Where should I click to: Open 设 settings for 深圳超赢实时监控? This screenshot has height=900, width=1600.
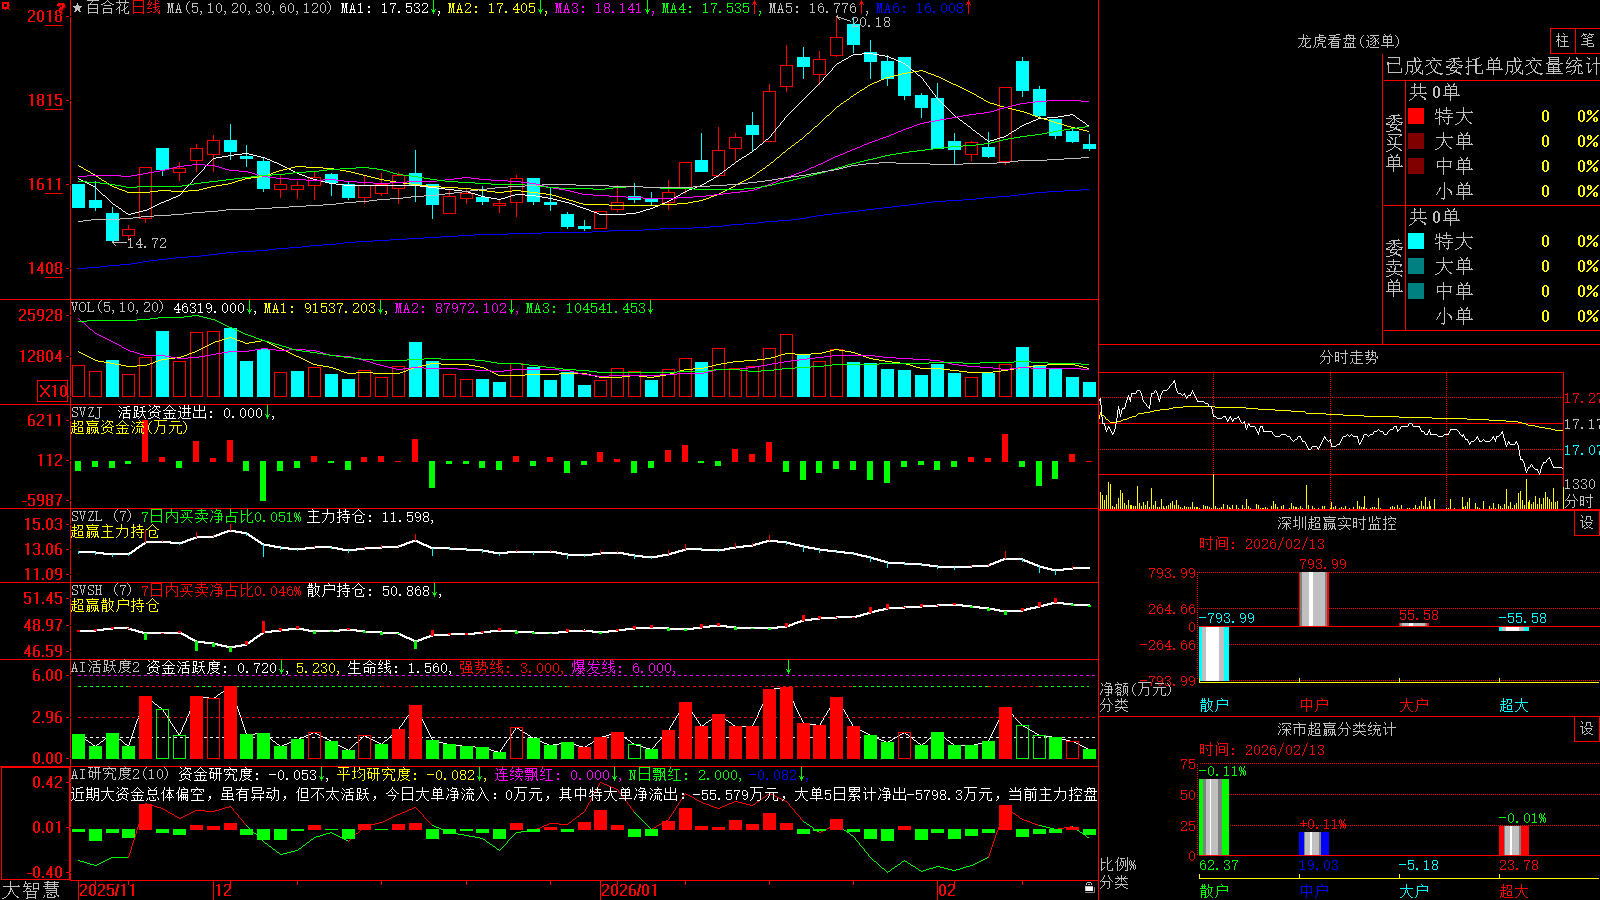1587,523
